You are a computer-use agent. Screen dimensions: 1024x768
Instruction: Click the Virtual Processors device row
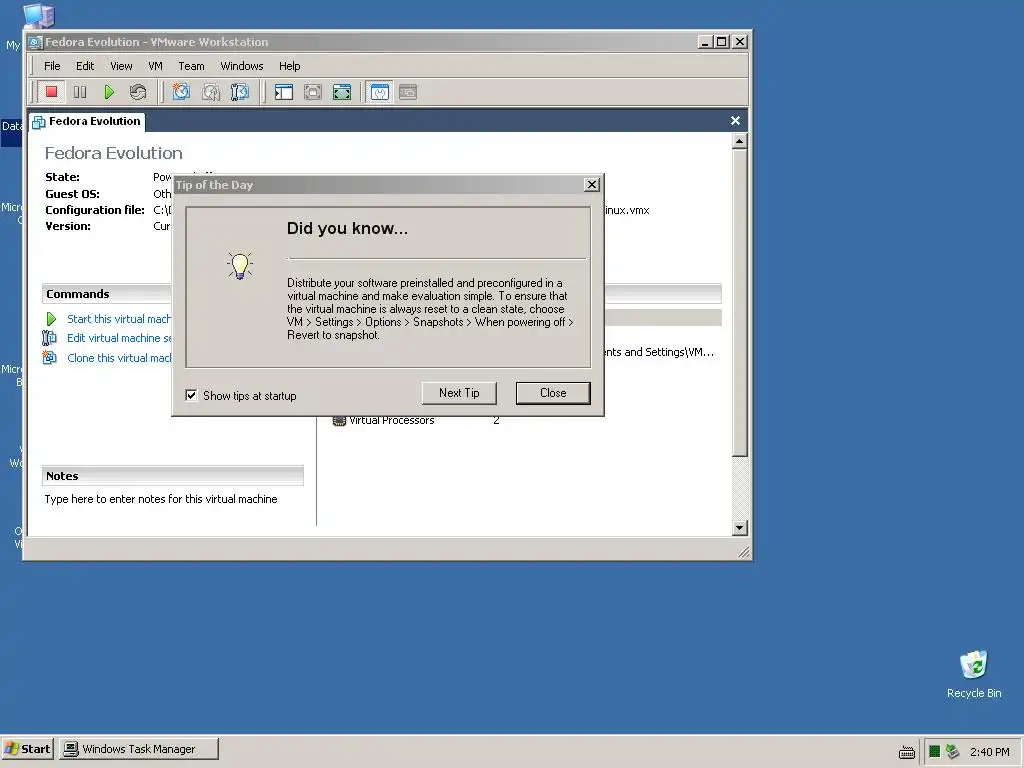[418, 421]
